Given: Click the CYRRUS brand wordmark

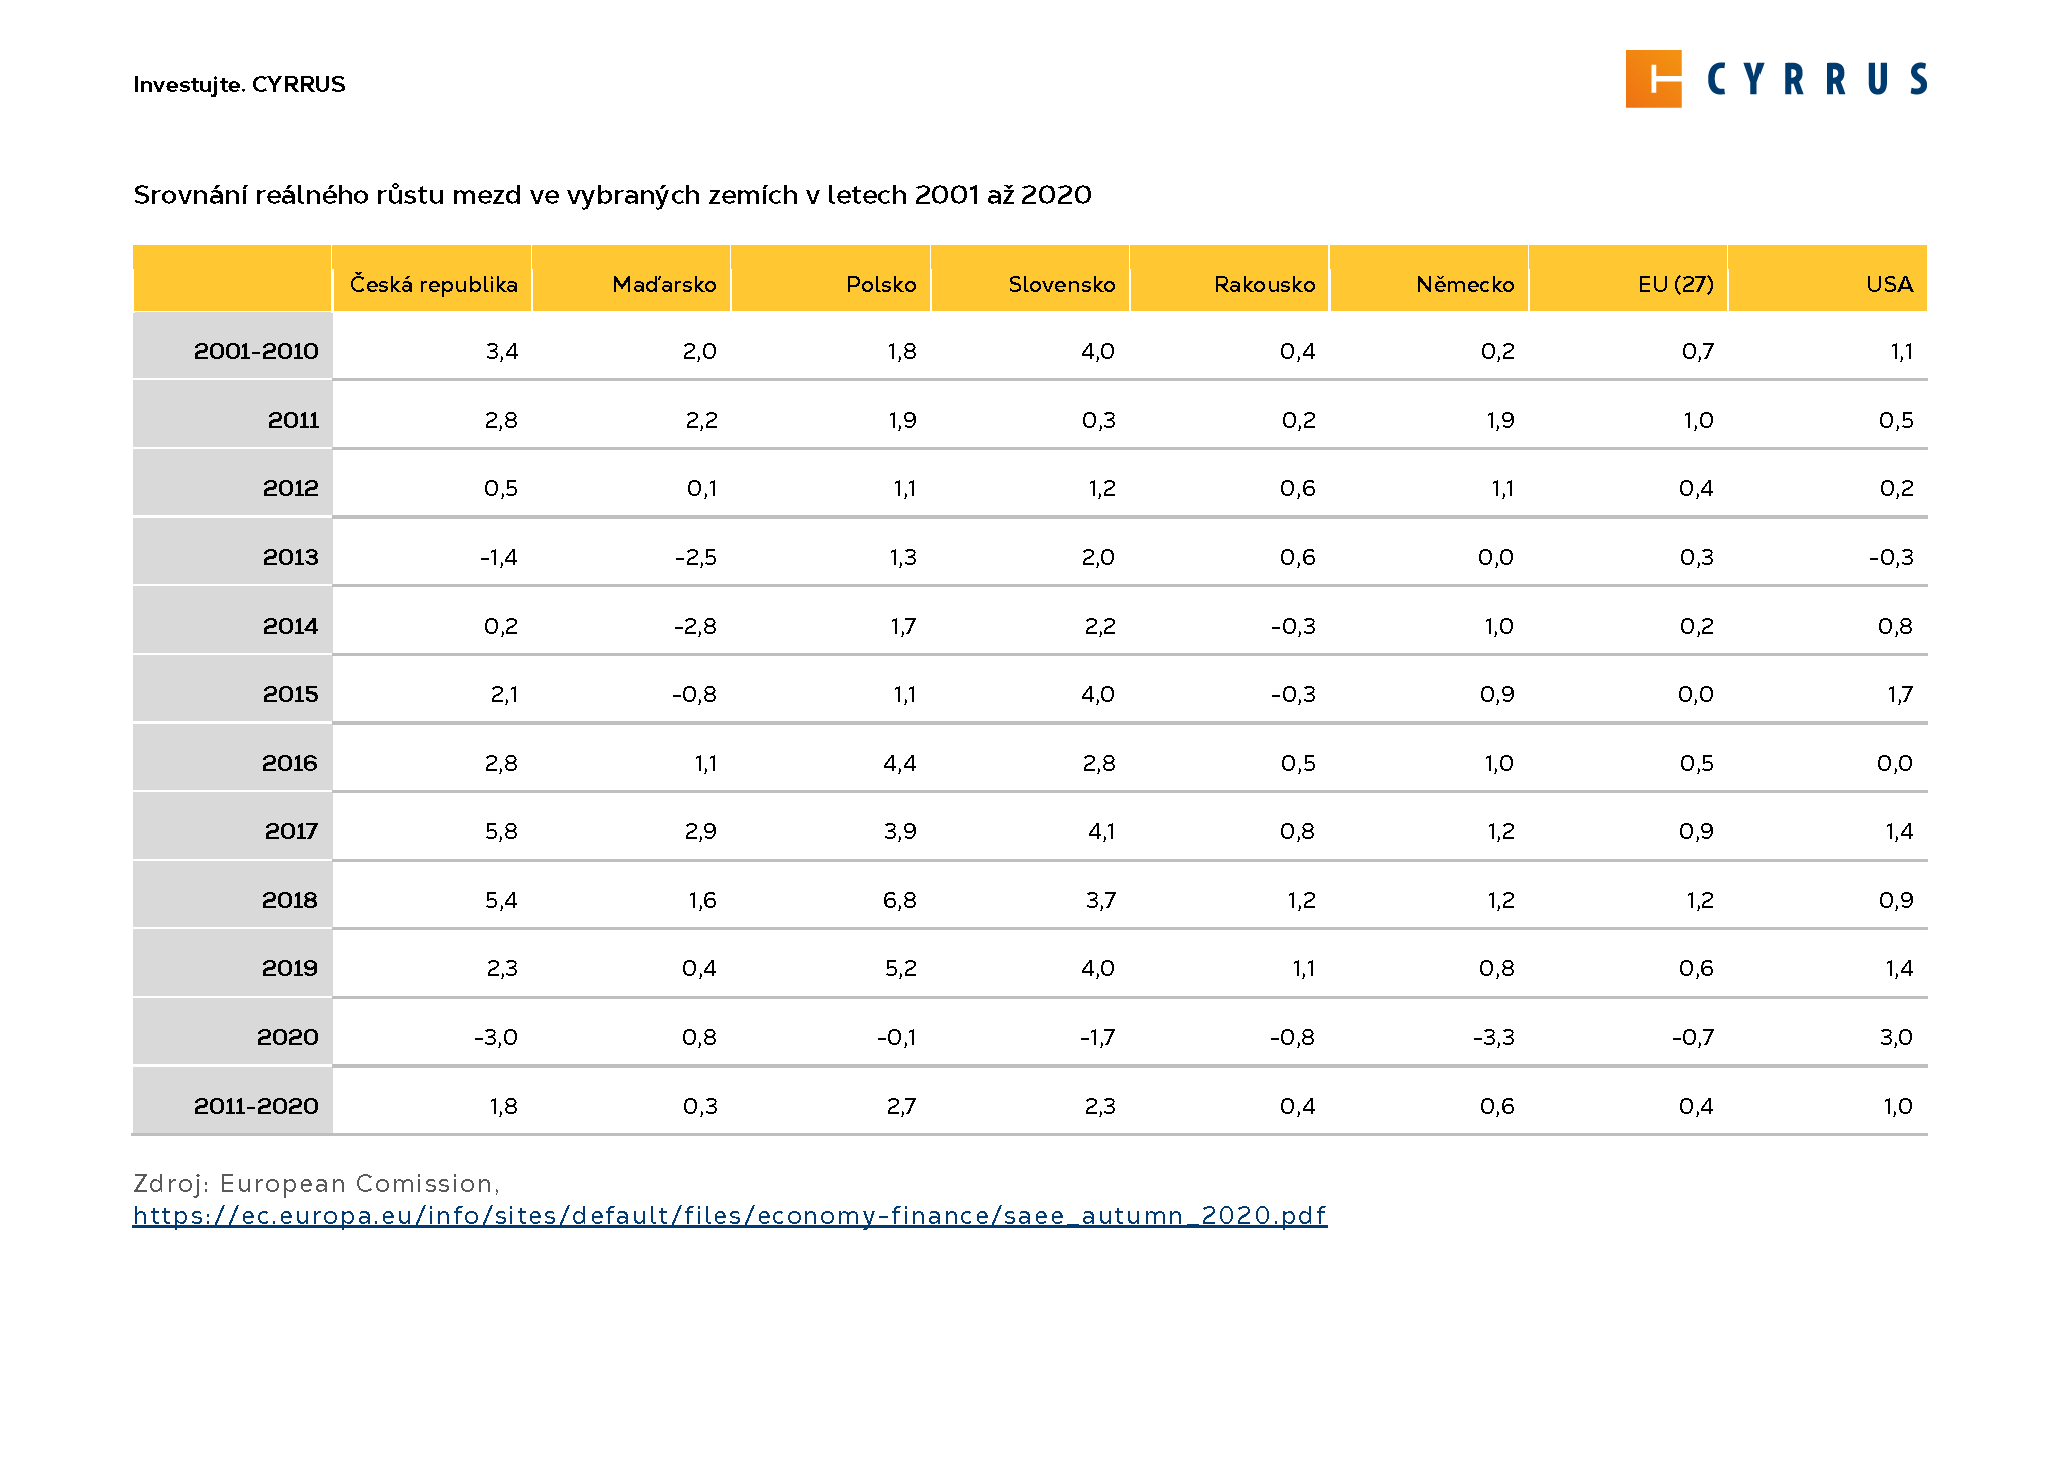Looking at the screenshot, I should click(1817, 79).
